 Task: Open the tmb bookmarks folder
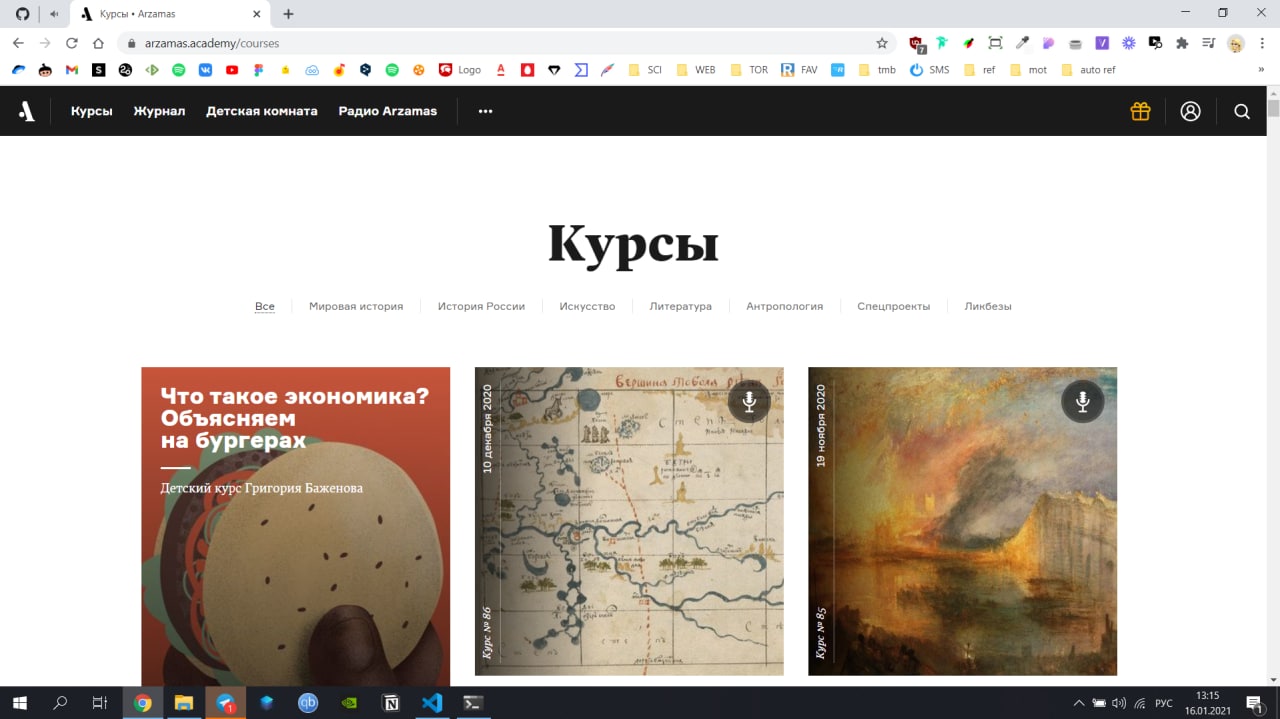pos(876,70)
